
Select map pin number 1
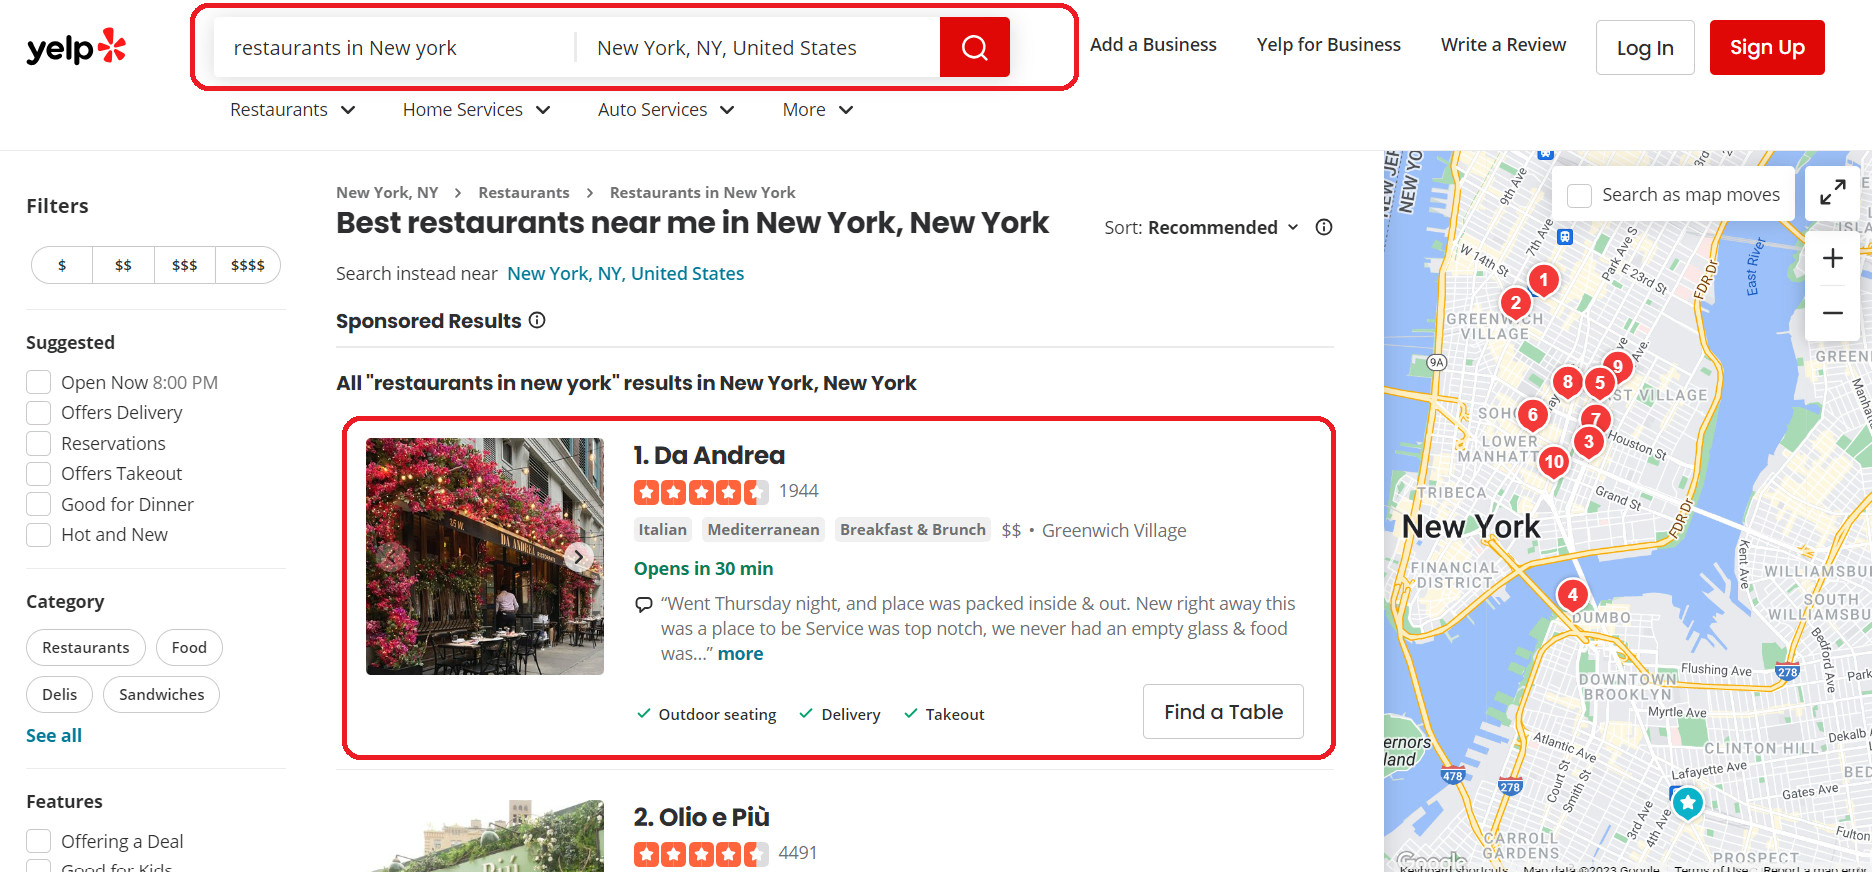[x=1543, y=280]
